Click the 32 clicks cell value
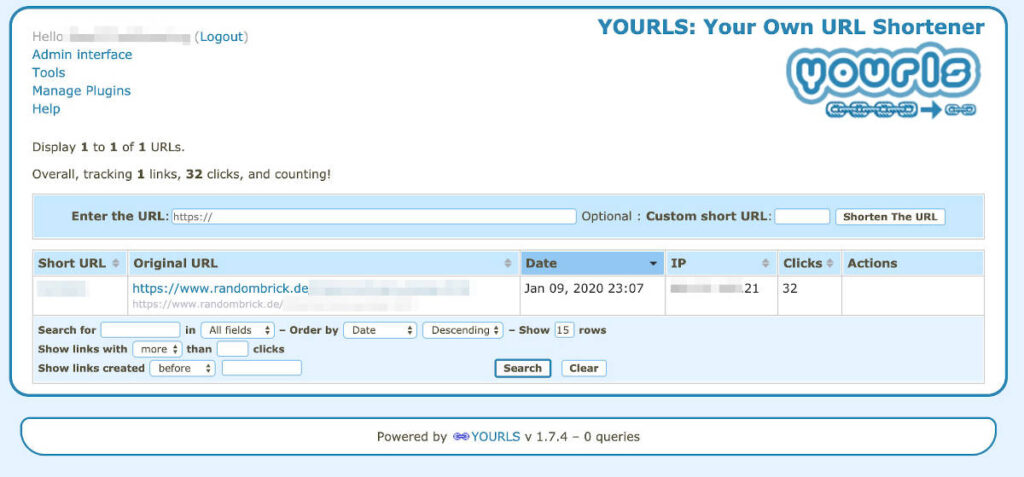This screenshot has height=477, width=1024. (x=790, y=288)
